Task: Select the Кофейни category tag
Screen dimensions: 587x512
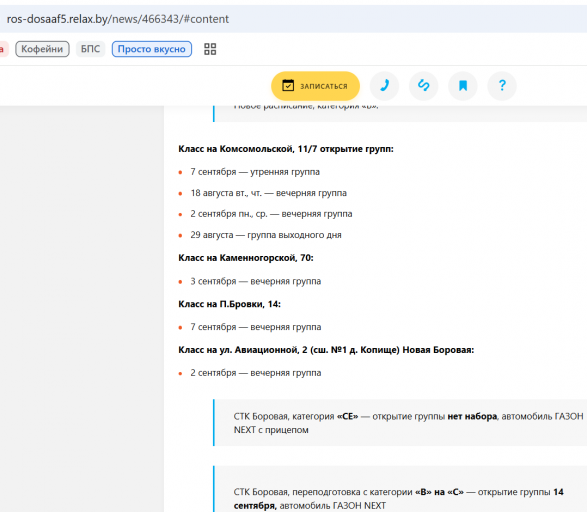Action: (42, 49)
